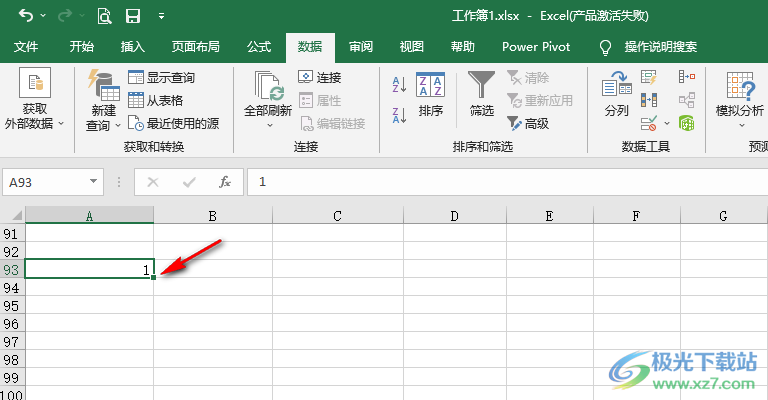768x400 pixels.
Task: Expand the 全部刷新 dropdown arrow
Action: tap(269, 126)
